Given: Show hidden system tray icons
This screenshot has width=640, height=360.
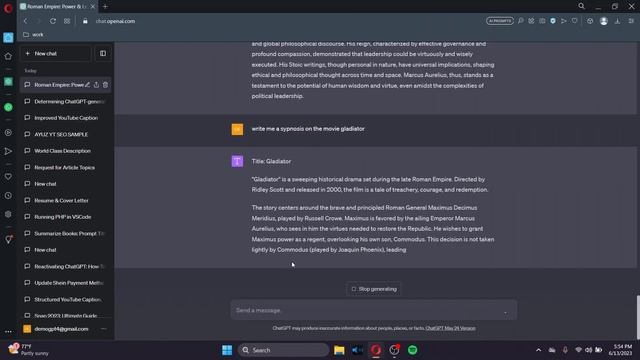Looking at the screenshot, I should pos(538,350).
